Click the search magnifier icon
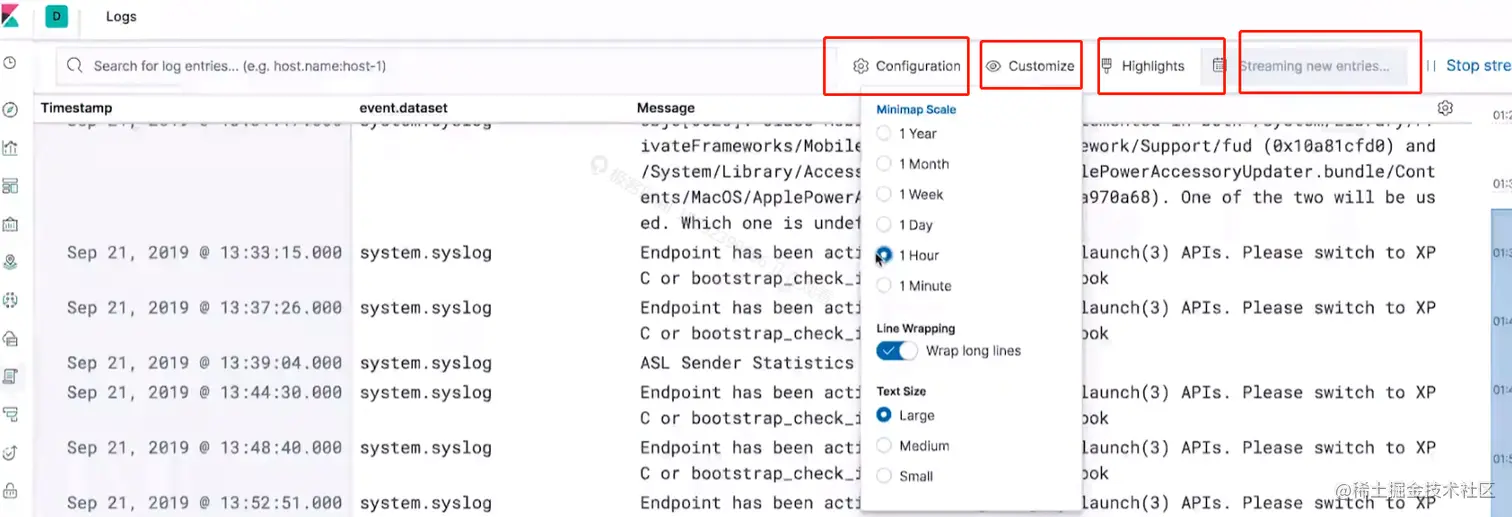This screenshot has width=1512, height=517. click(x=74, y=66)
